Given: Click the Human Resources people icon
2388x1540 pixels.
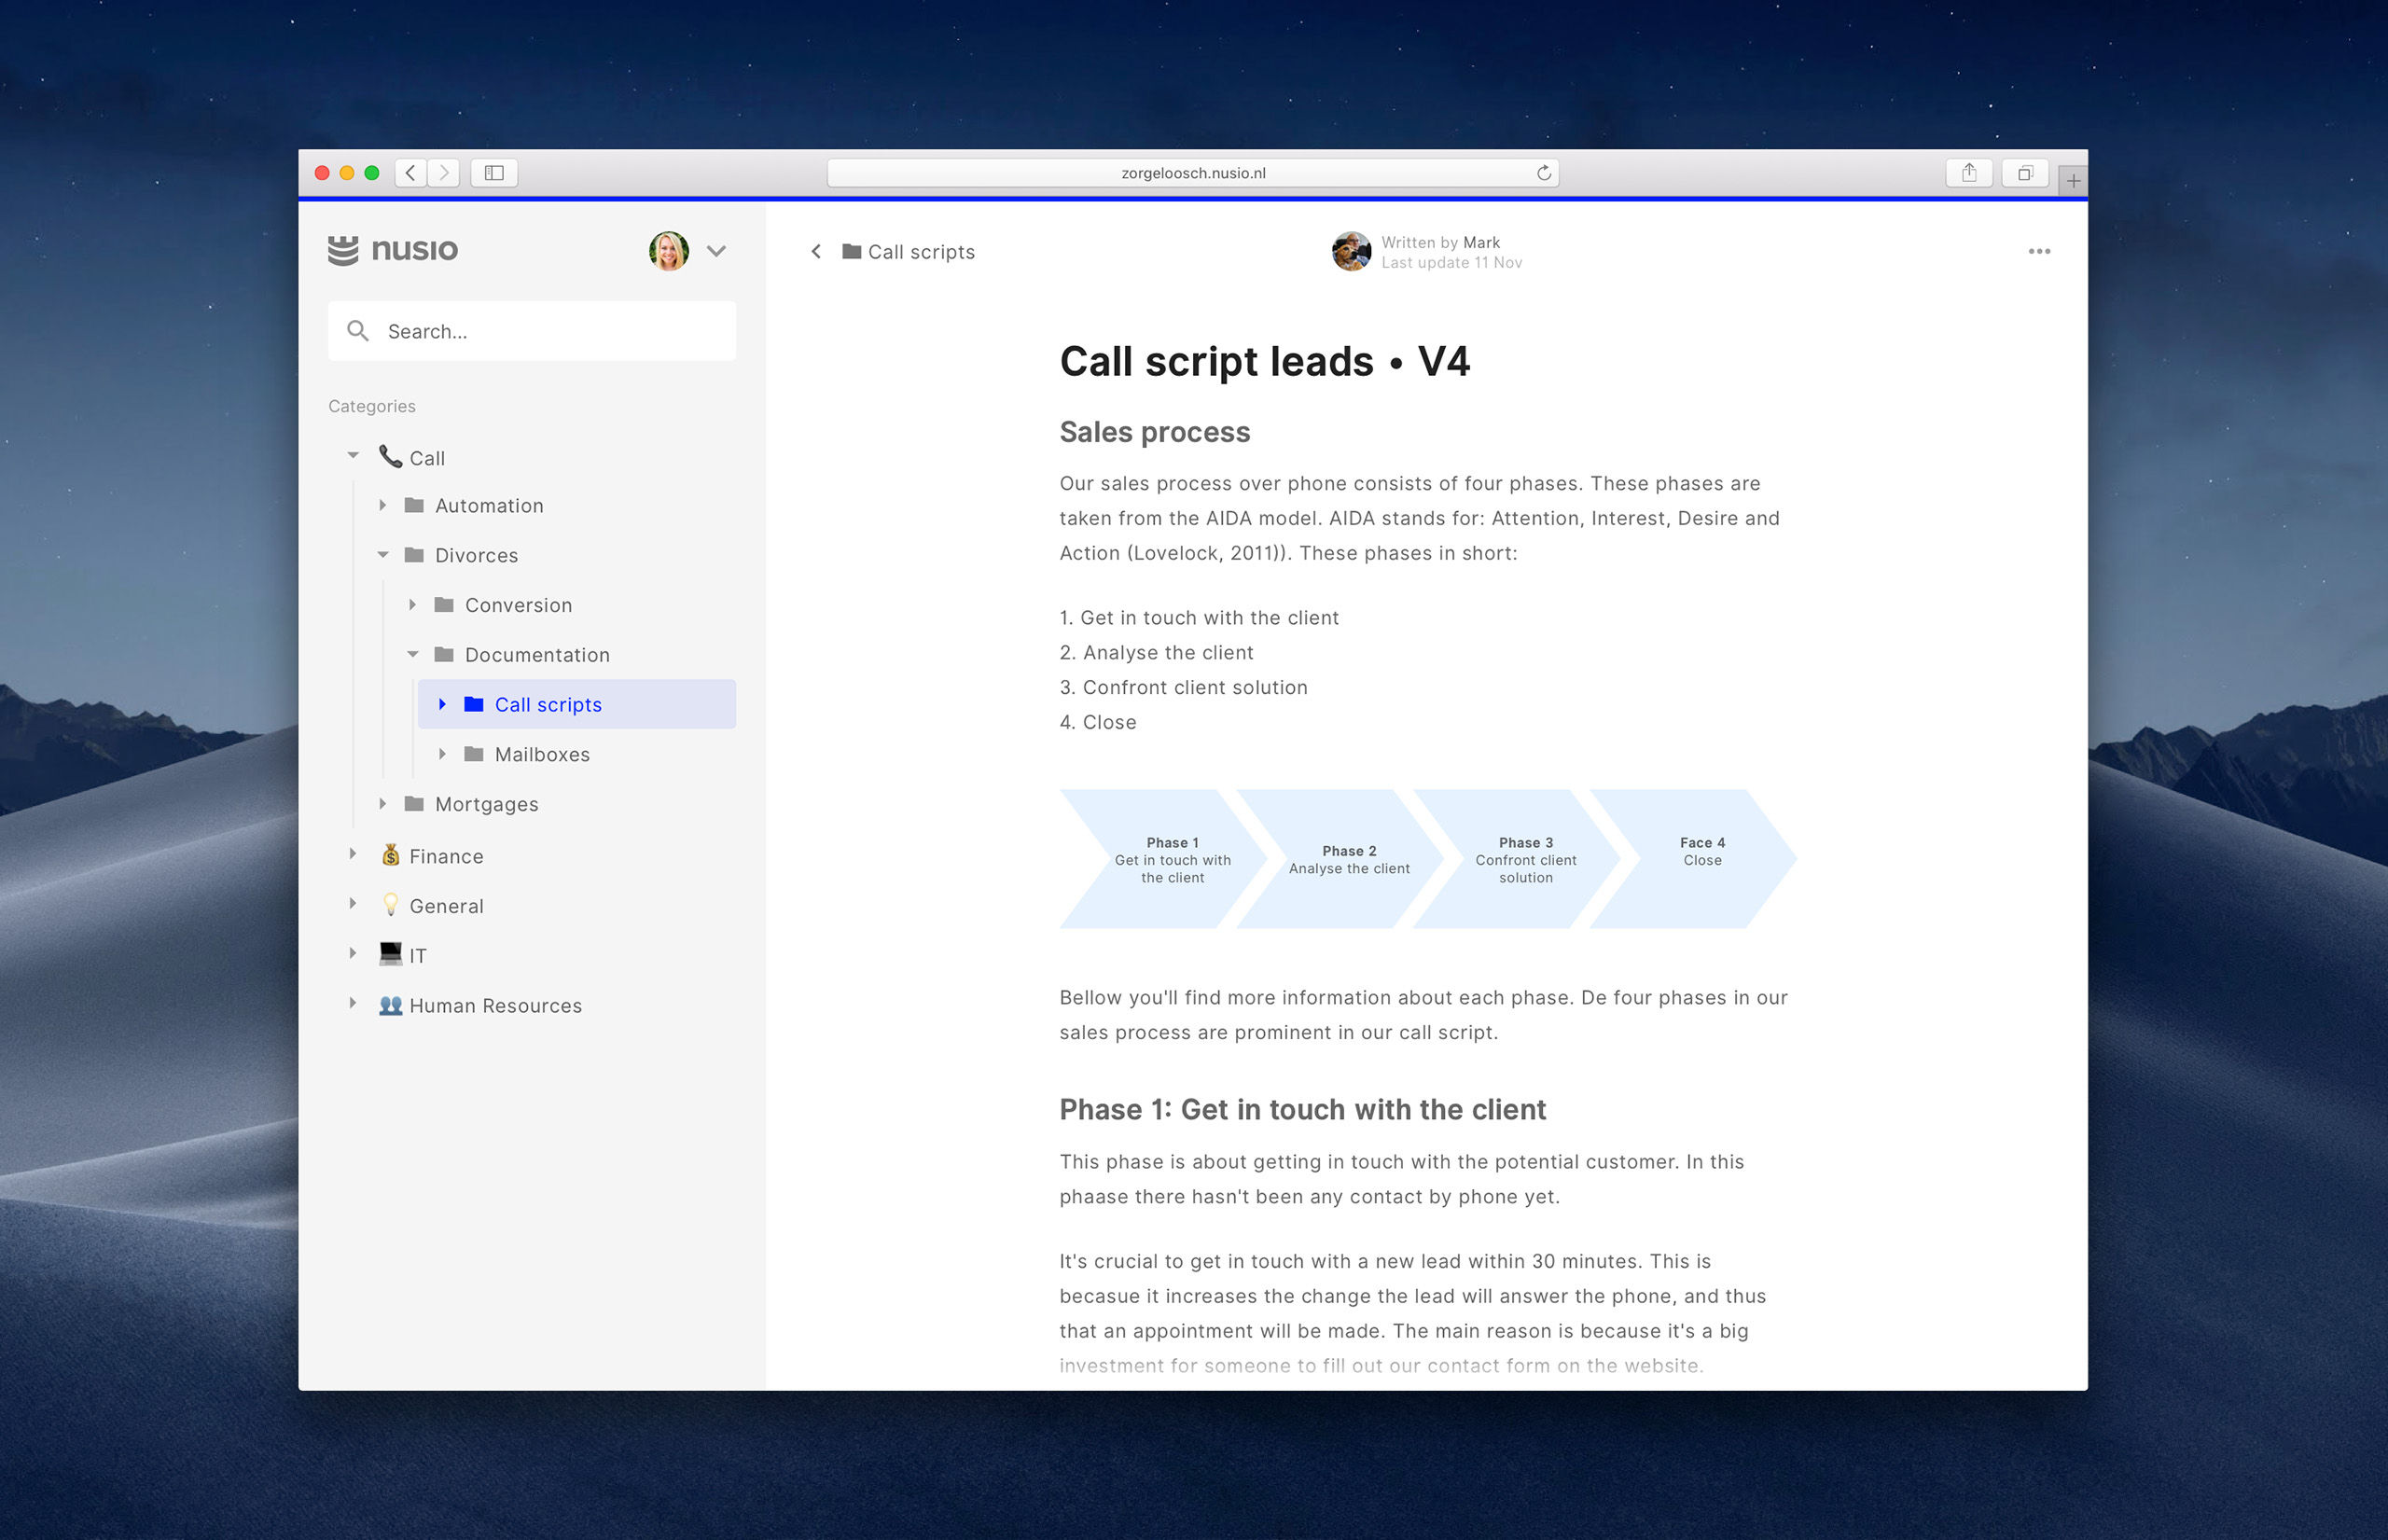Looking at the screenshot, I should (391, 1005).
